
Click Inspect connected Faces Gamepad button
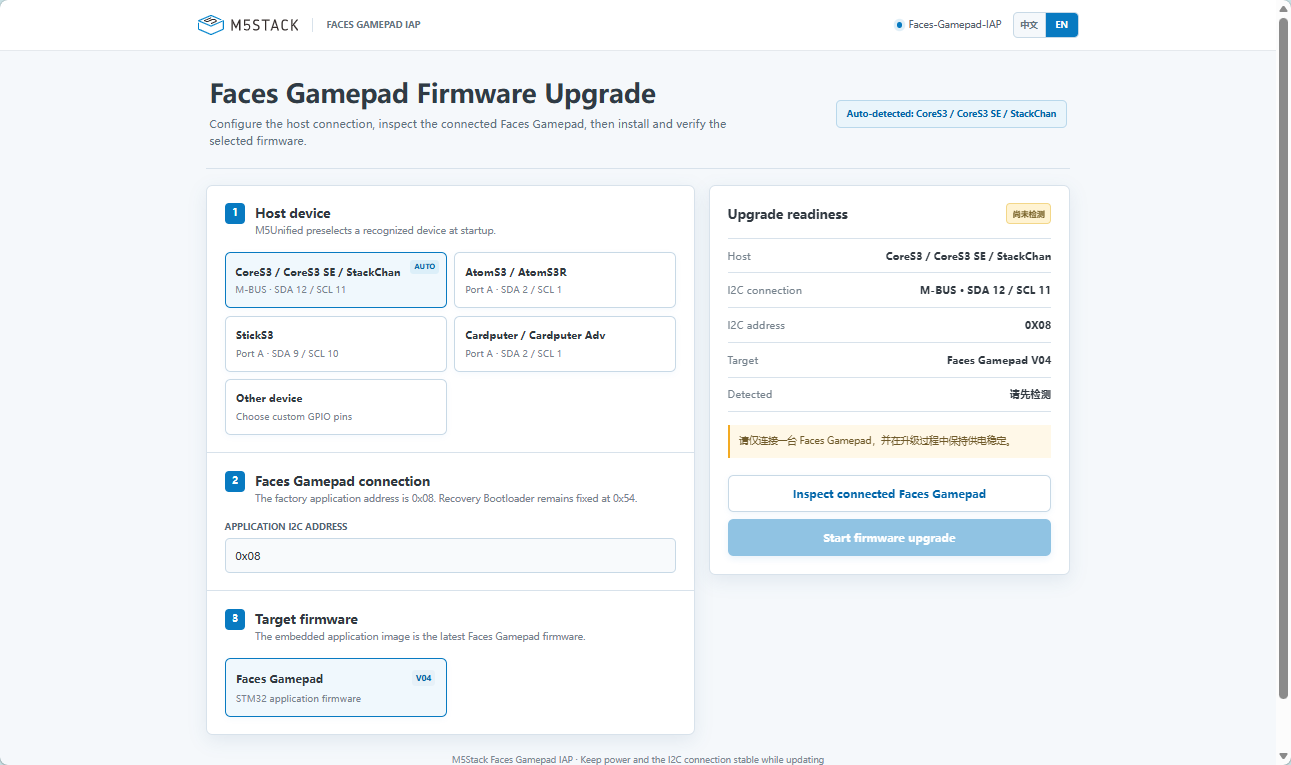point(889,494)
